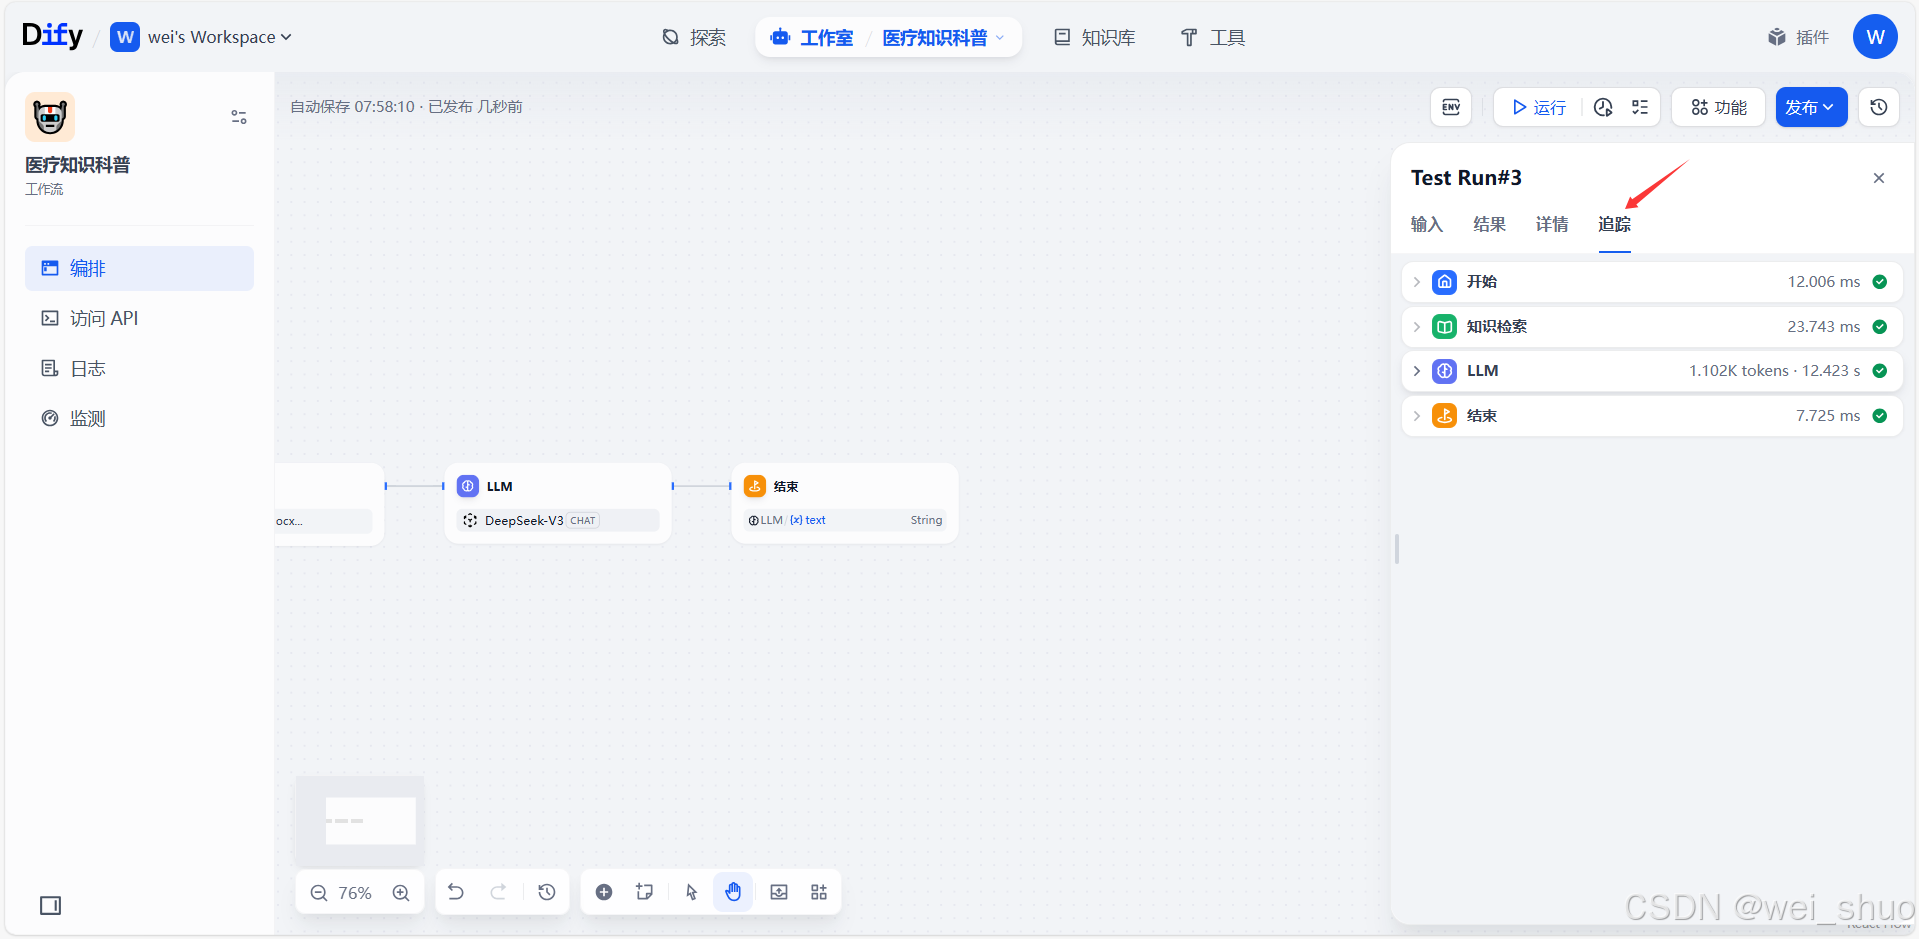
Task: Switch to the 输入 input tab
Action: pyautogui.click(x=1427, y=224)
